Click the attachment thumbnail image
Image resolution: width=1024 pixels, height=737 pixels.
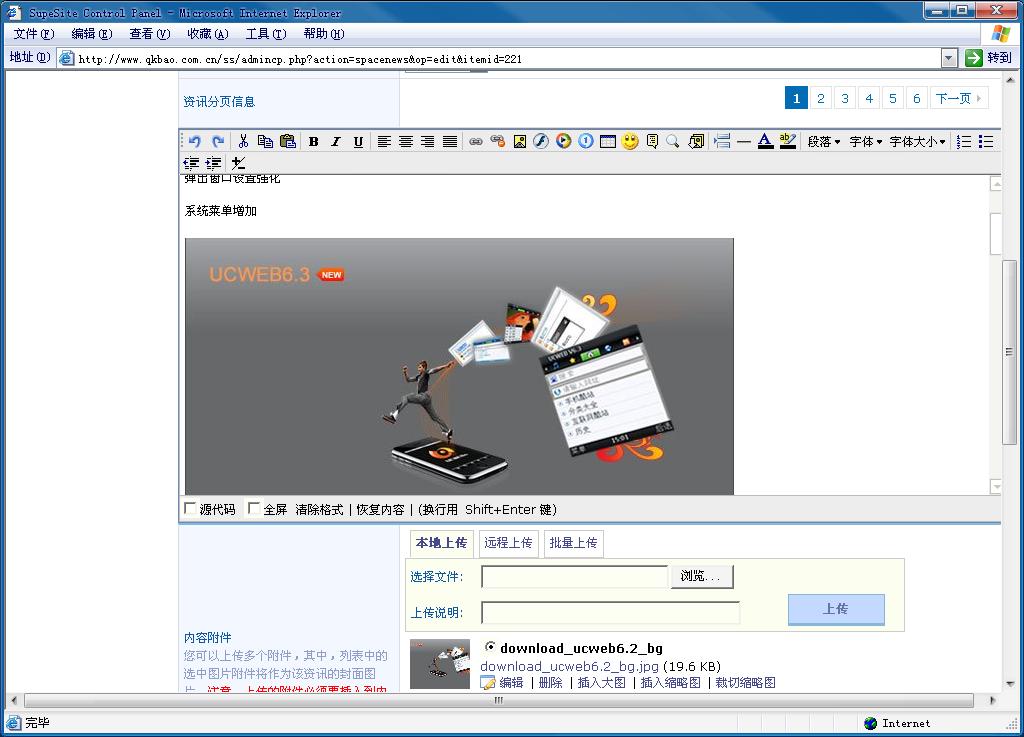440,664
